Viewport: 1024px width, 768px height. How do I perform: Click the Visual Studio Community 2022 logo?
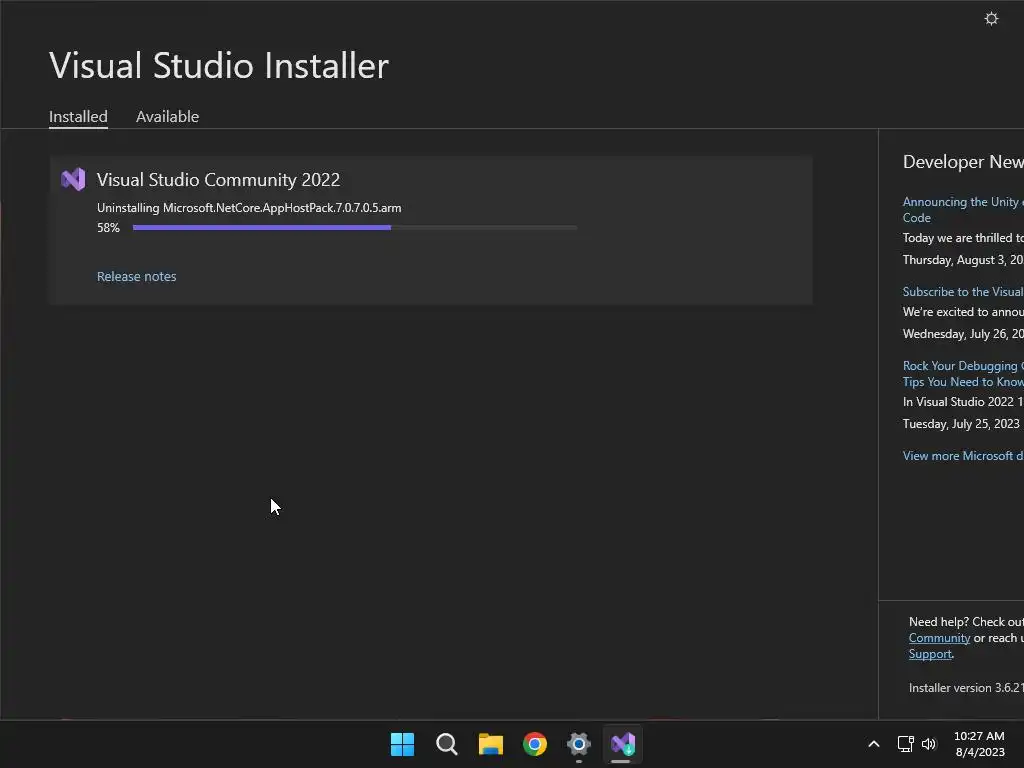pyautogui.click(x=73, y=179)
